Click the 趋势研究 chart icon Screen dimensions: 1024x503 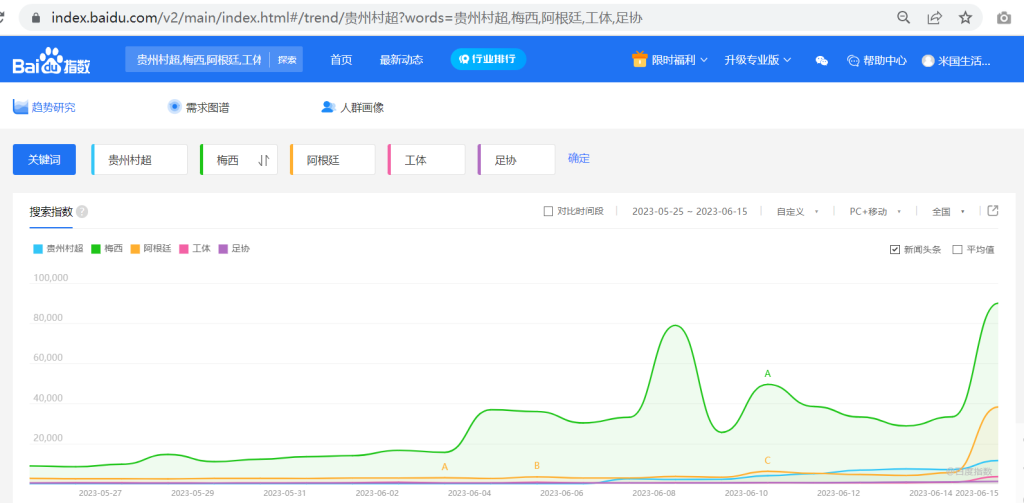click(x=20, y=106)
